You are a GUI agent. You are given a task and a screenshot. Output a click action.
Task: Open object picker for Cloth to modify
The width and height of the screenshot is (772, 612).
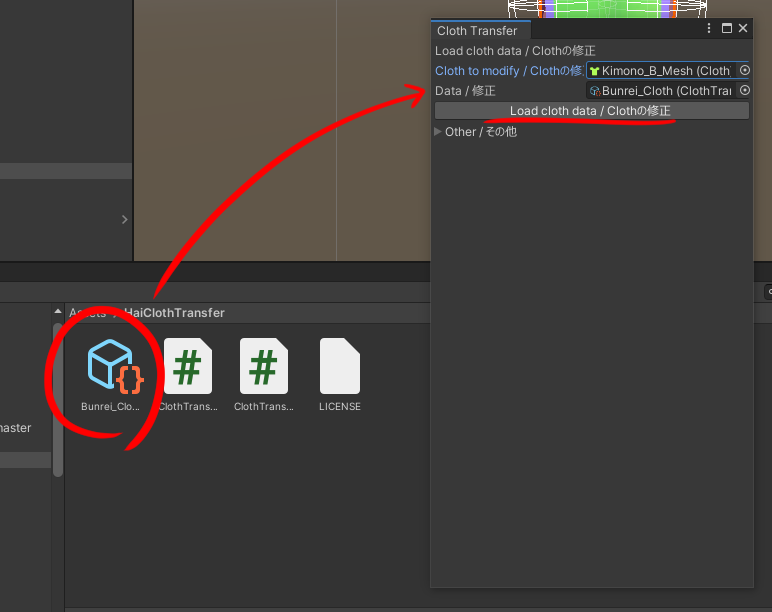pyautogui.click(x=744, y=70)
